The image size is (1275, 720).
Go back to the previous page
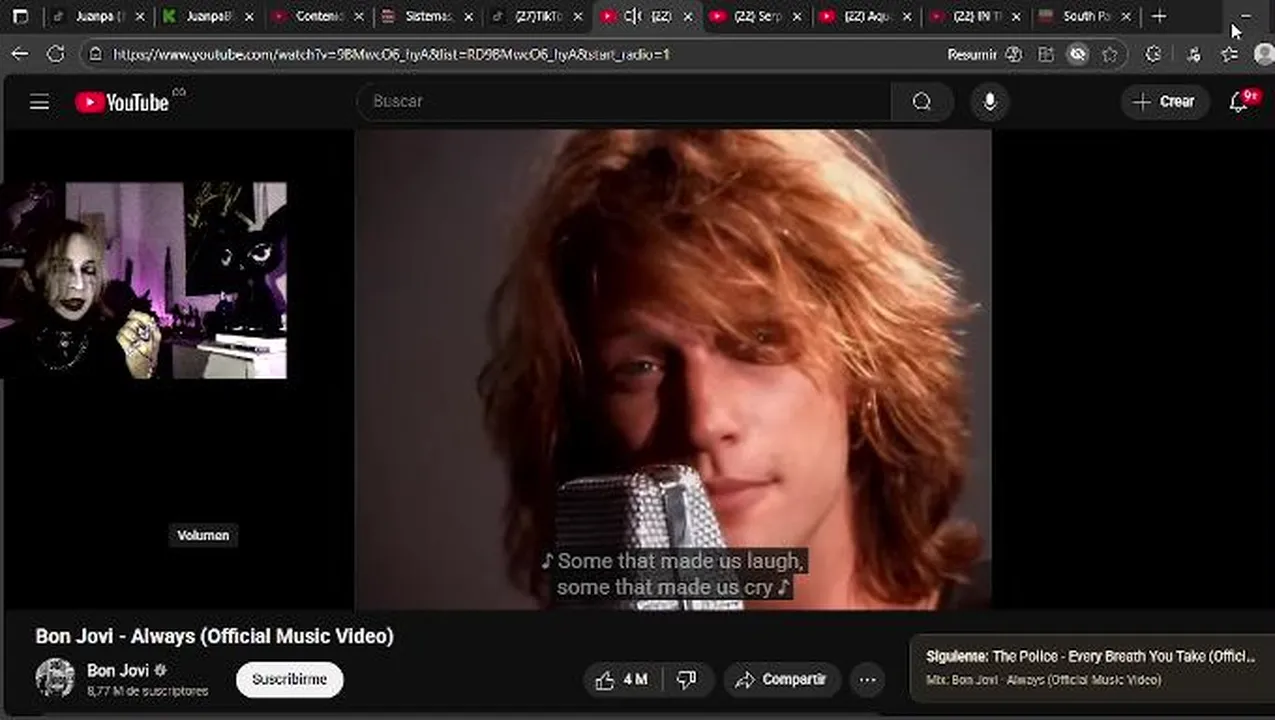click(20, 54)
